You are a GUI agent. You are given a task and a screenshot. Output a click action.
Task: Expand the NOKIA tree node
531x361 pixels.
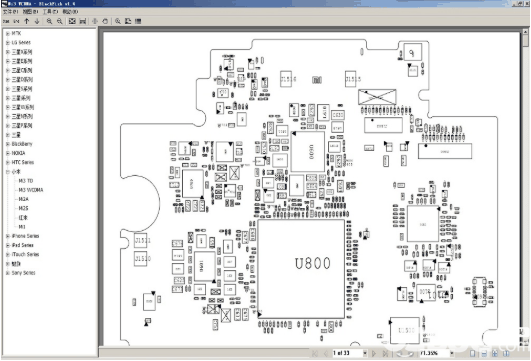7,153
